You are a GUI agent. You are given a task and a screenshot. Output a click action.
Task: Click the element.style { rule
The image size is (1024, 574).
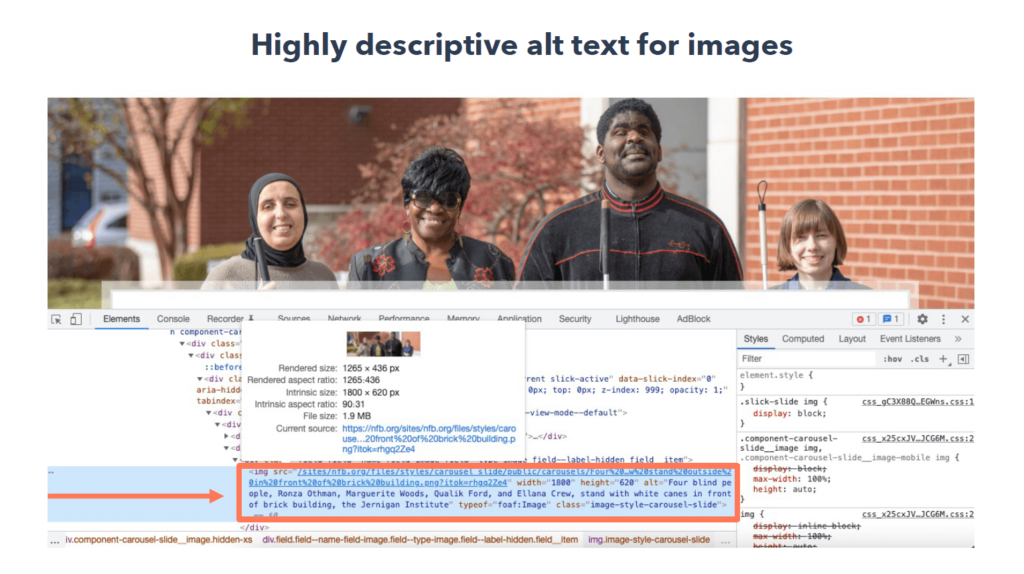(x=776, y=375)
